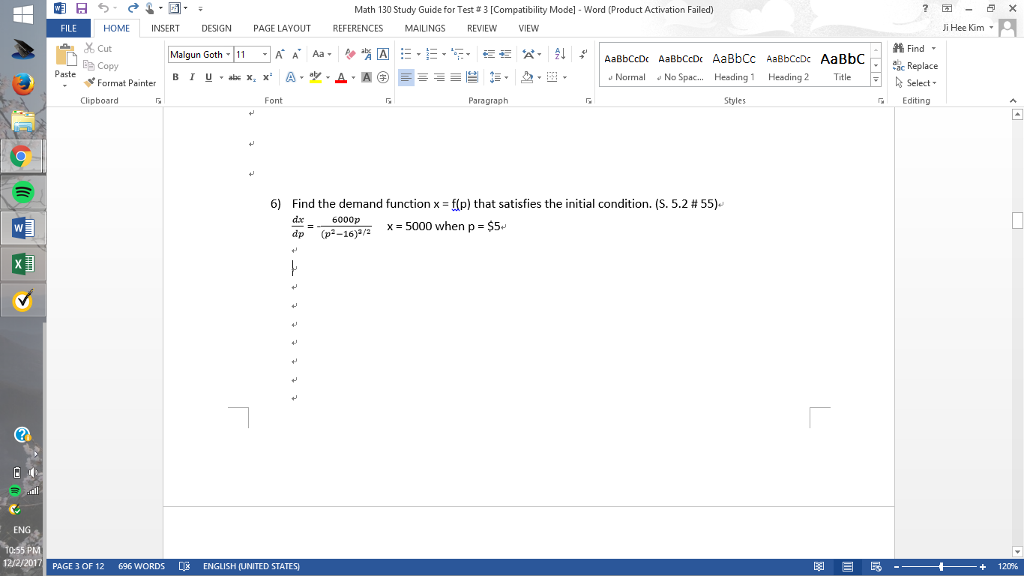This screenshot has height=576, width=1024.
Task: Click the 696 WORDS counter
Action: click(x=142, y=566)
